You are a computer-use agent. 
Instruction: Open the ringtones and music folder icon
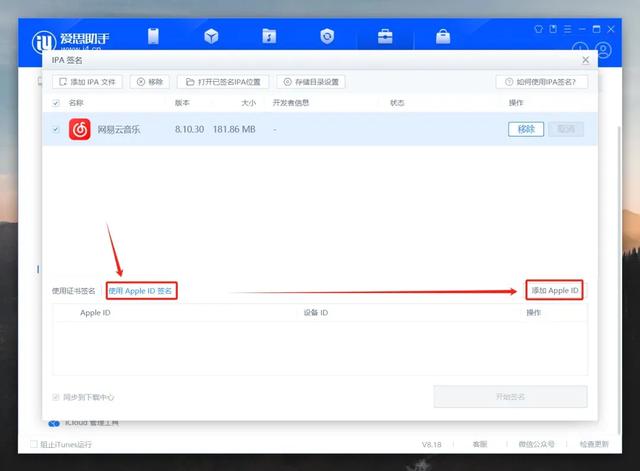[x=269, y=36]
